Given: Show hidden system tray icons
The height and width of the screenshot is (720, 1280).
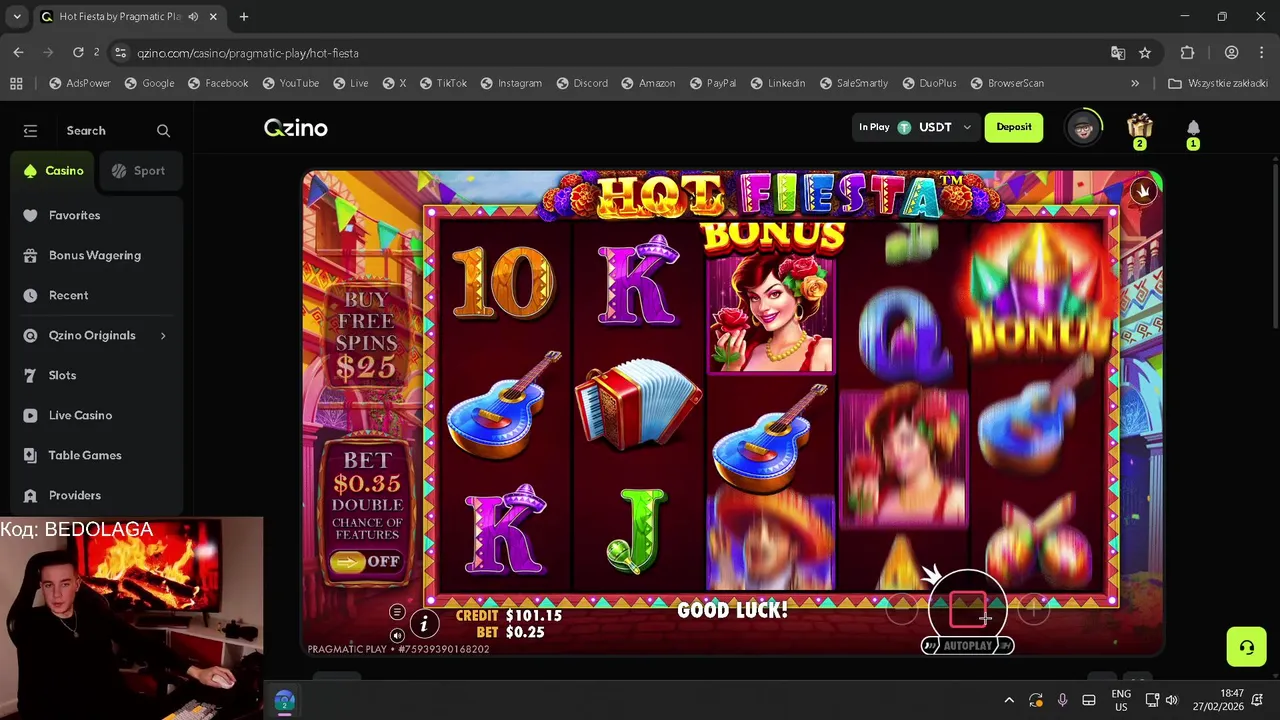Looking at the screenshot, I should tap(1009, 700).
